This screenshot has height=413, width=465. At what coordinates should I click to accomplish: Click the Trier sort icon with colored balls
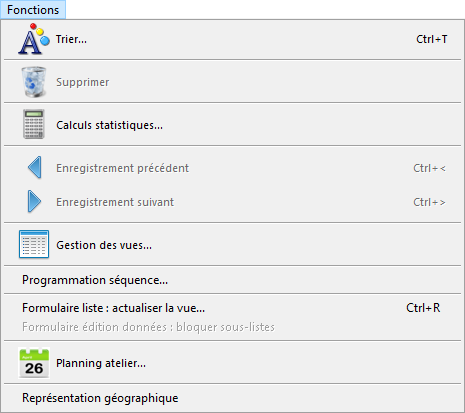click(x=34, y=39)
